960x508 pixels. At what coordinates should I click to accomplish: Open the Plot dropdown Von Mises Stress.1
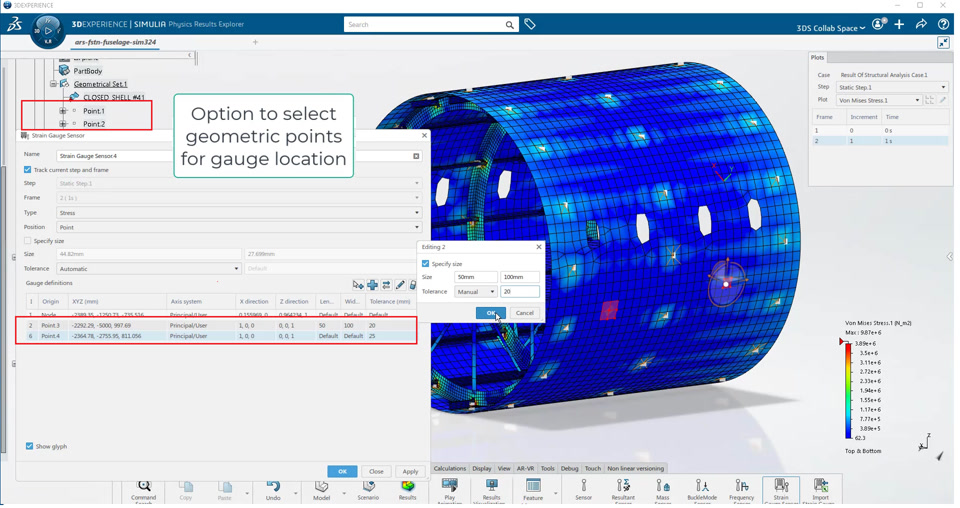tap(879, 100)
